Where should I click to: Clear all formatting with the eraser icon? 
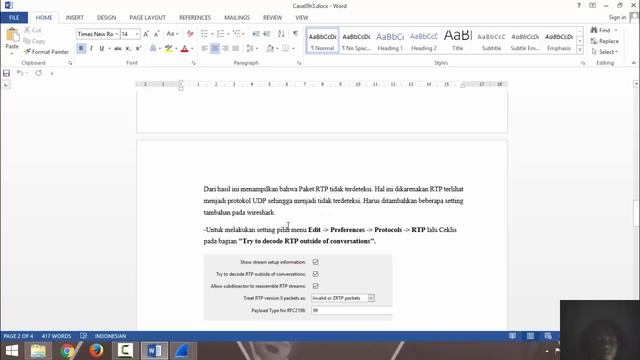click(x=190, y=34)
